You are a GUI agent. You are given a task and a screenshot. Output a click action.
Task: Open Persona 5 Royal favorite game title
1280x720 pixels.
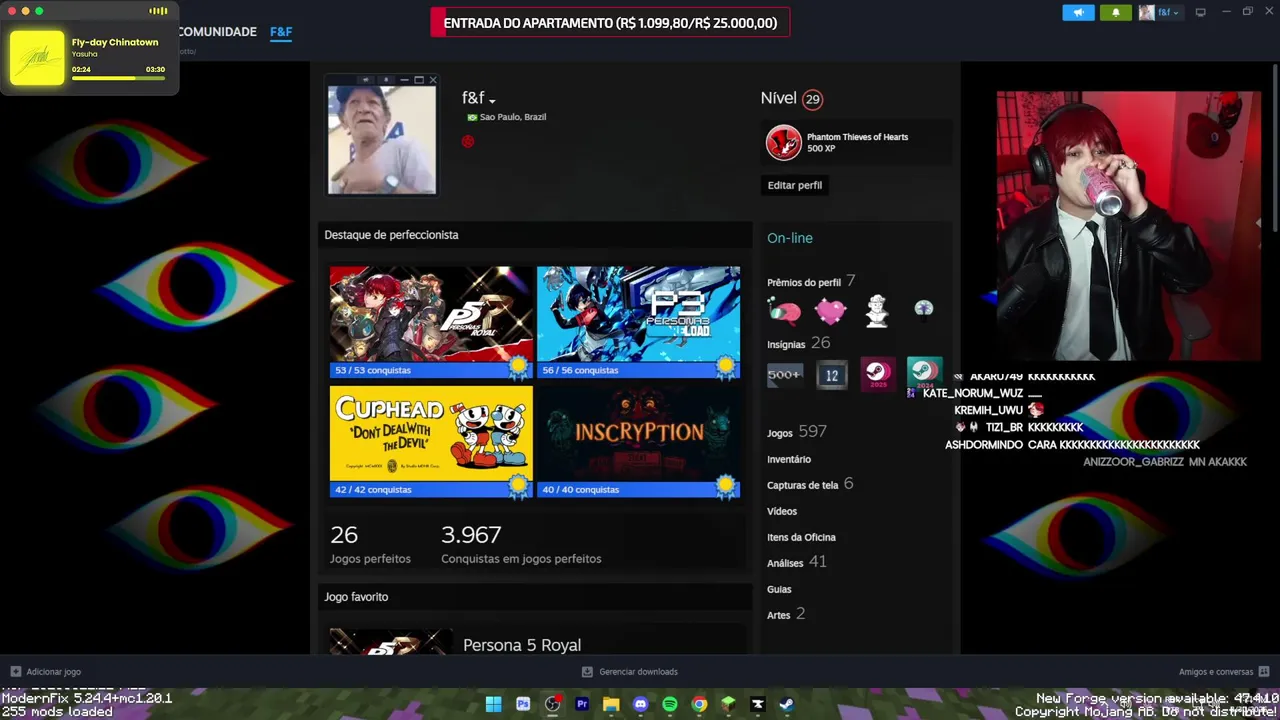(522, 645)
